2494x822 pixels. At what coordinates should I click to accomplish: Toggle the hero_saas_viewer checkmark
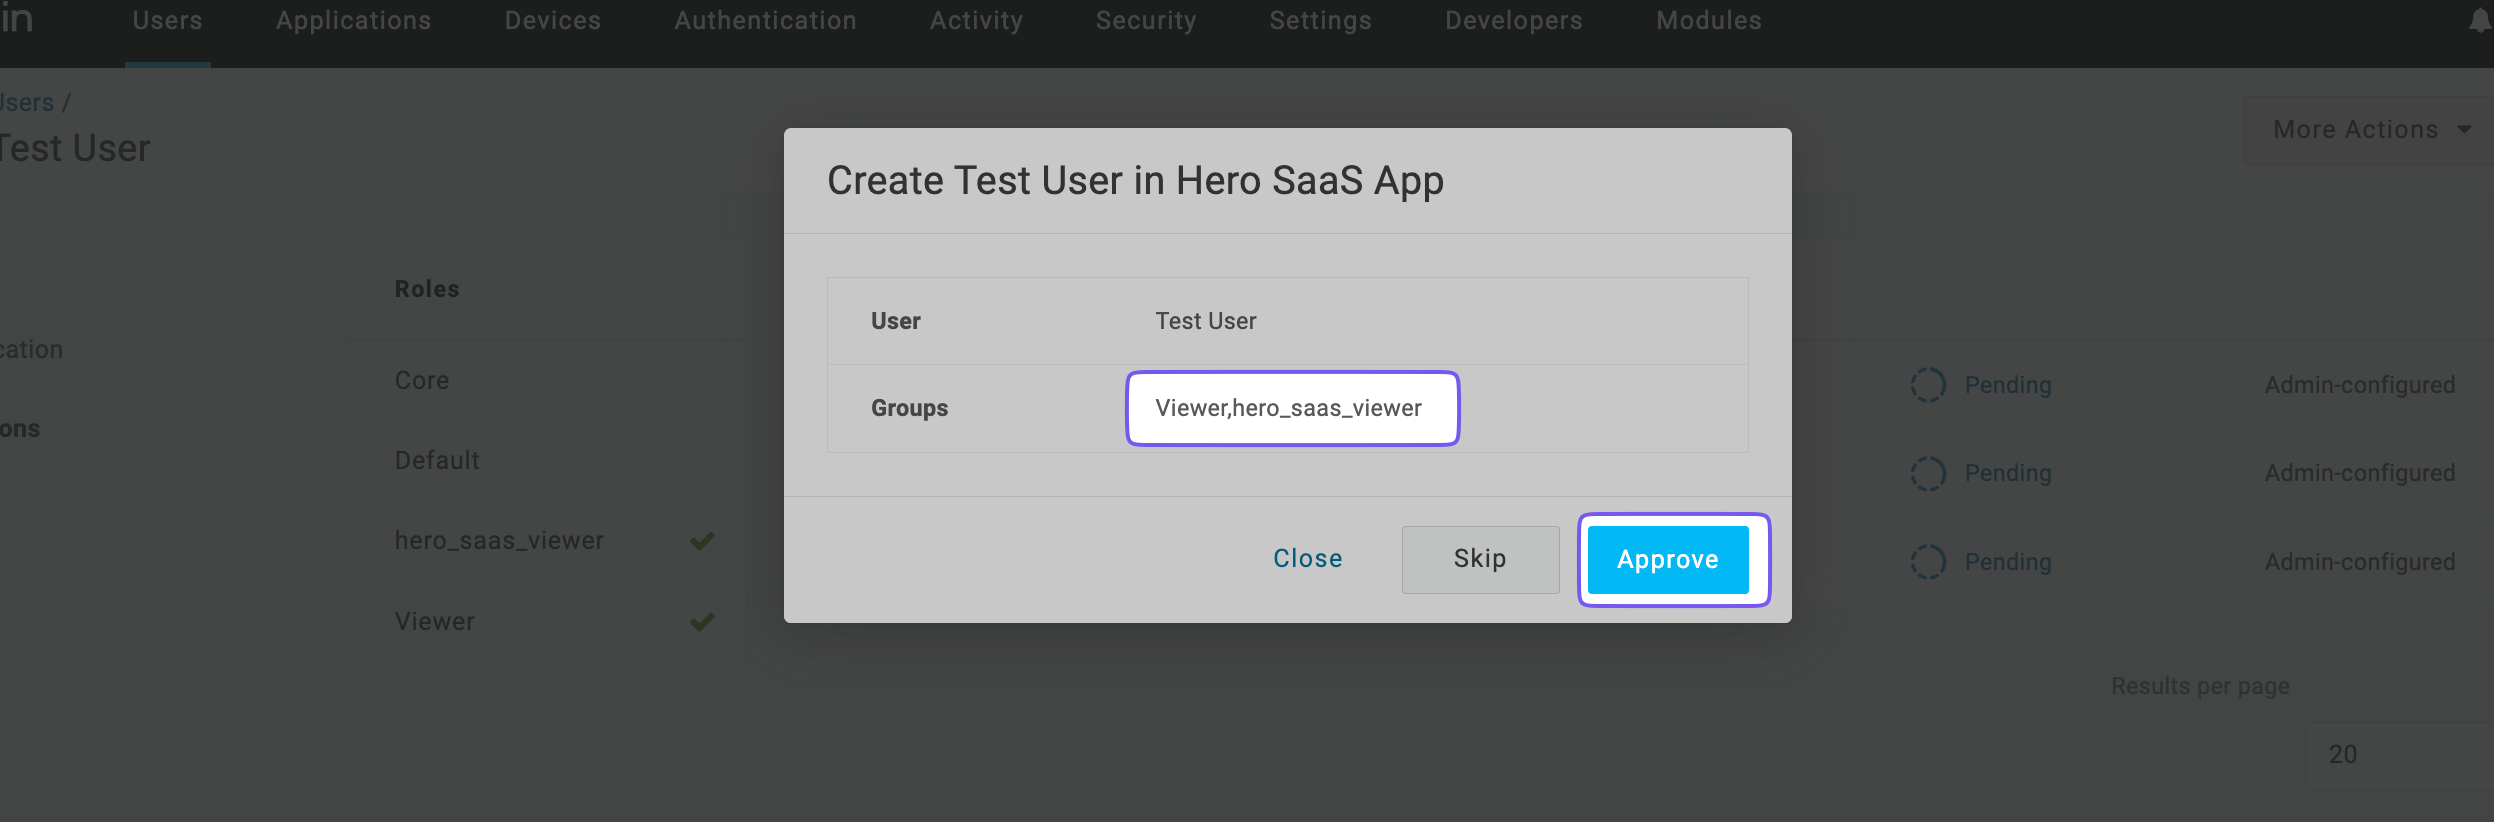click(x=702, y=541)
